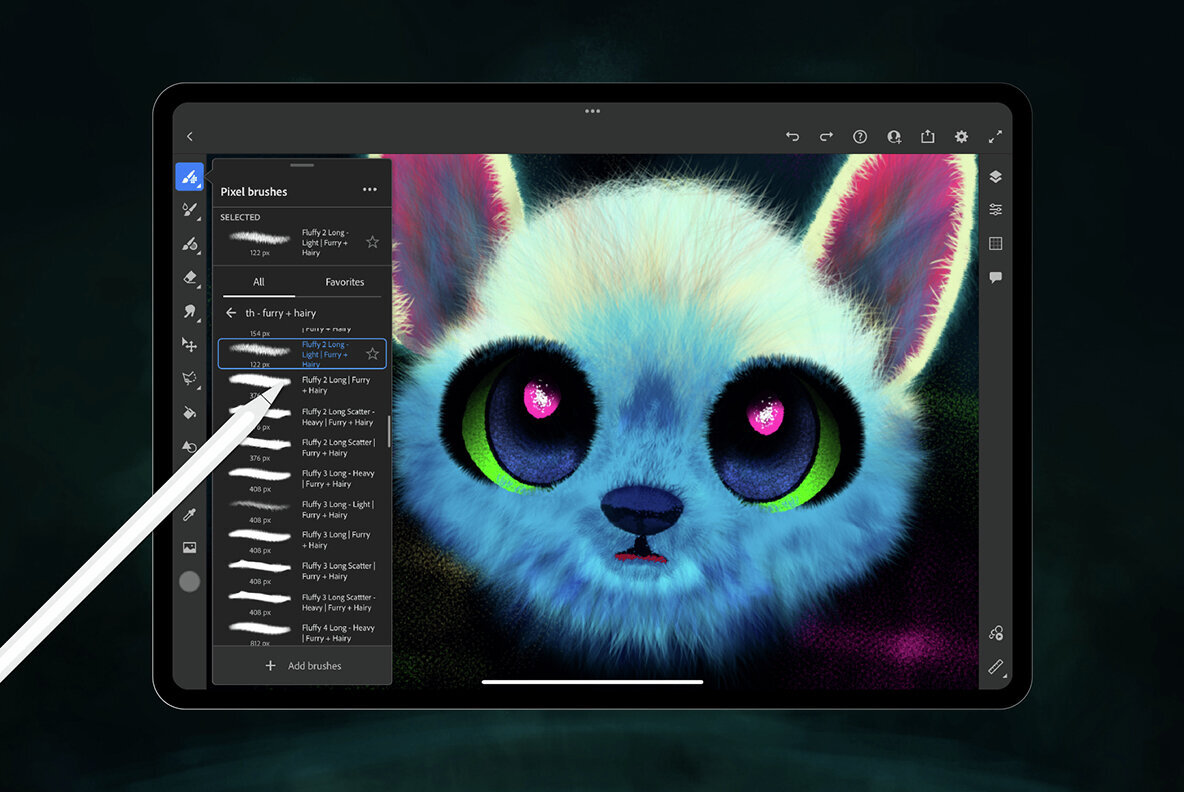
Task: Open the color swatch picker
Action: 190,581
